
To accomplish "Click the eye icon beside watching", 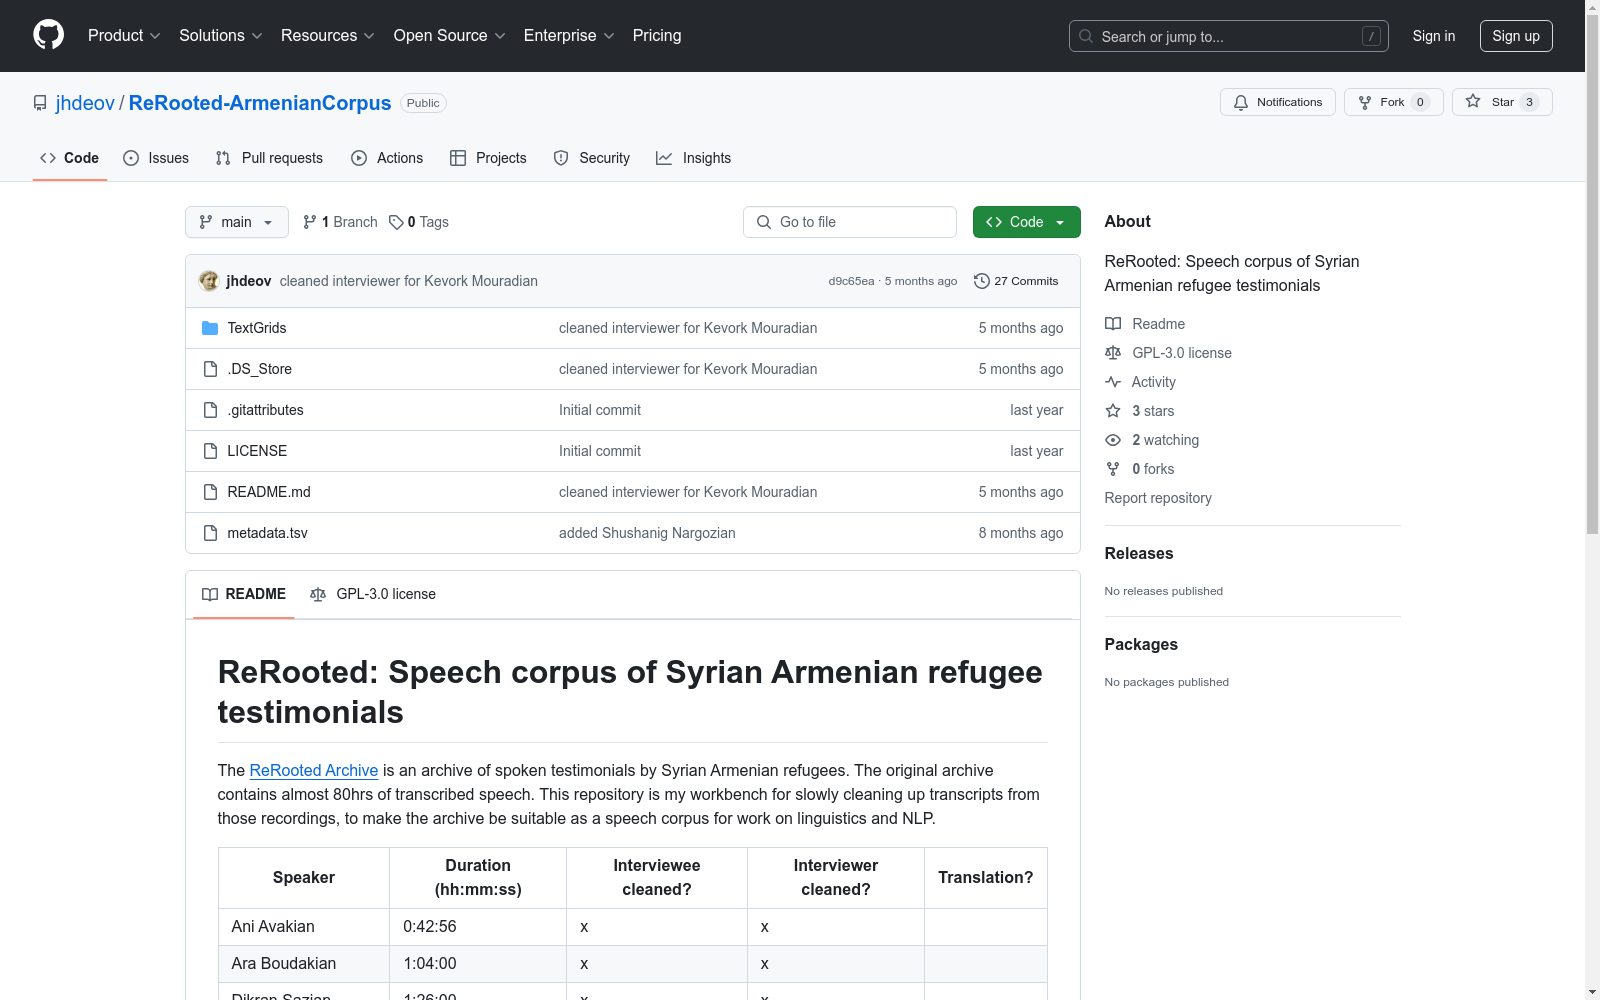I will pos(1113,440).
